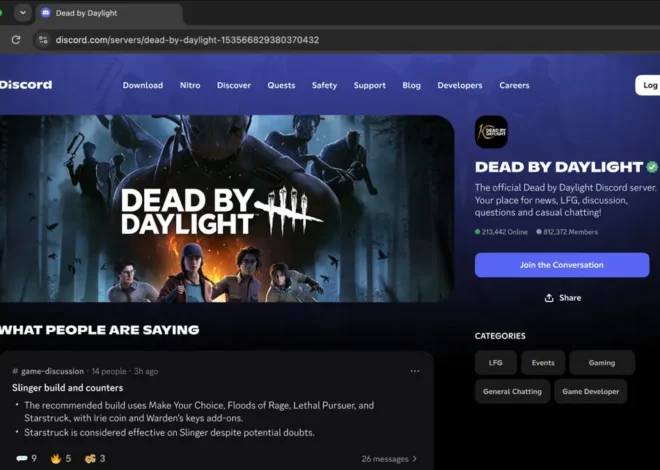This screenshot has height=470, width=660.
Task: Click the 213,442 Online count
Action: click(x=501, y=232)
